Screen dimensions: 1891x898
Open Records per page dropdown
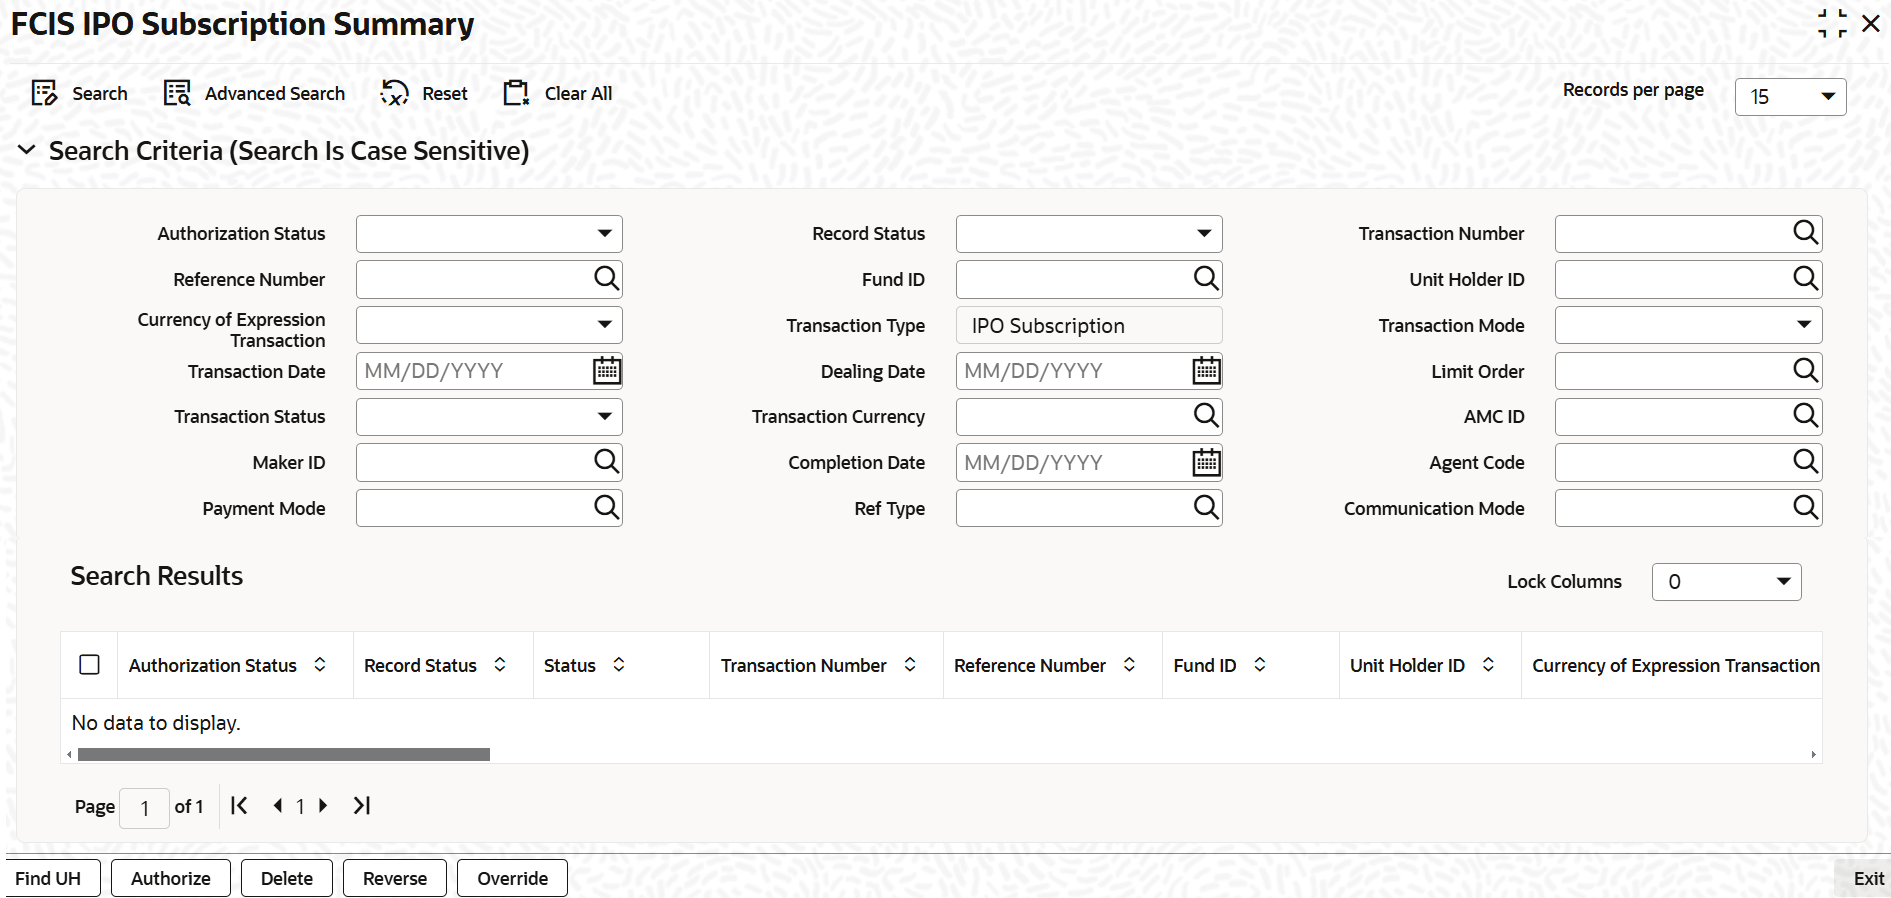pos(1790,97)
